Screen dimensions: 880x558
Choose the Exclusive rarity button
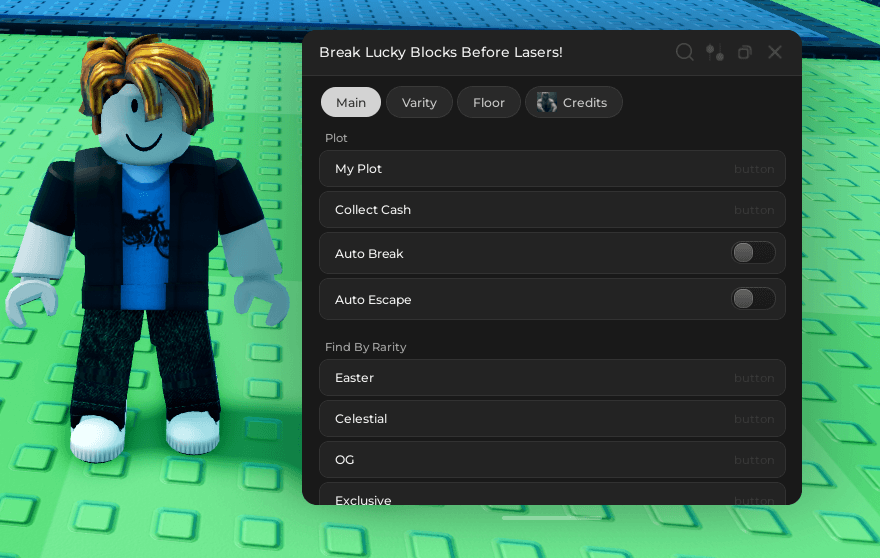552,494
